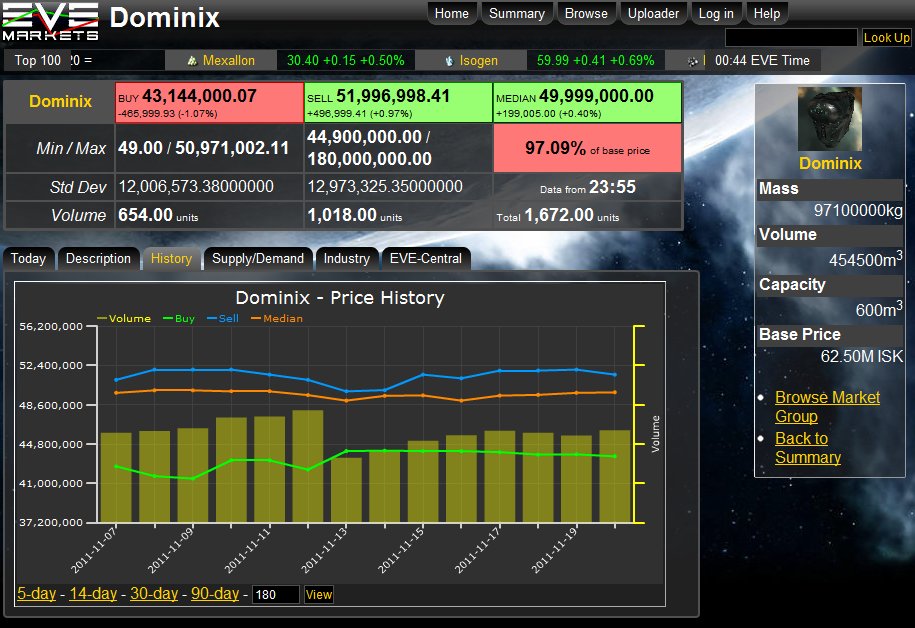
Task: Click the Dominix name in the stats table
Action: pyautogui.click(x=60, y=102)
